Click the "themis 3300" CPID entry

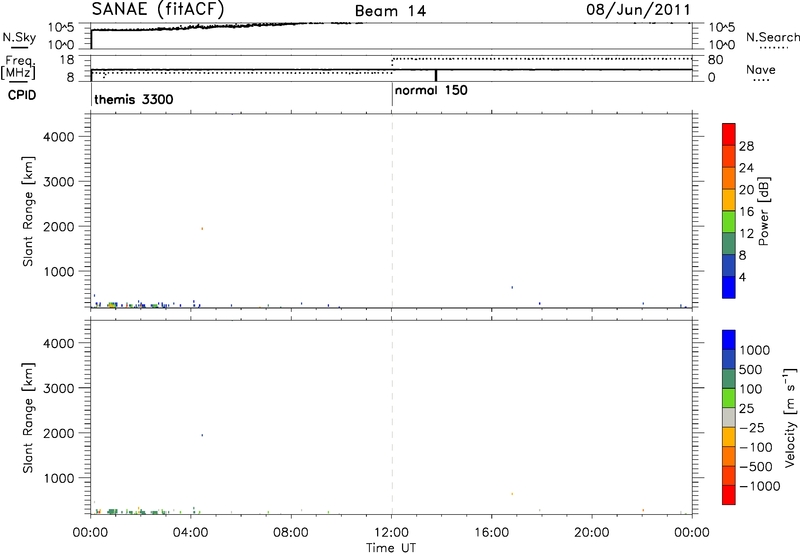point(134,99)
